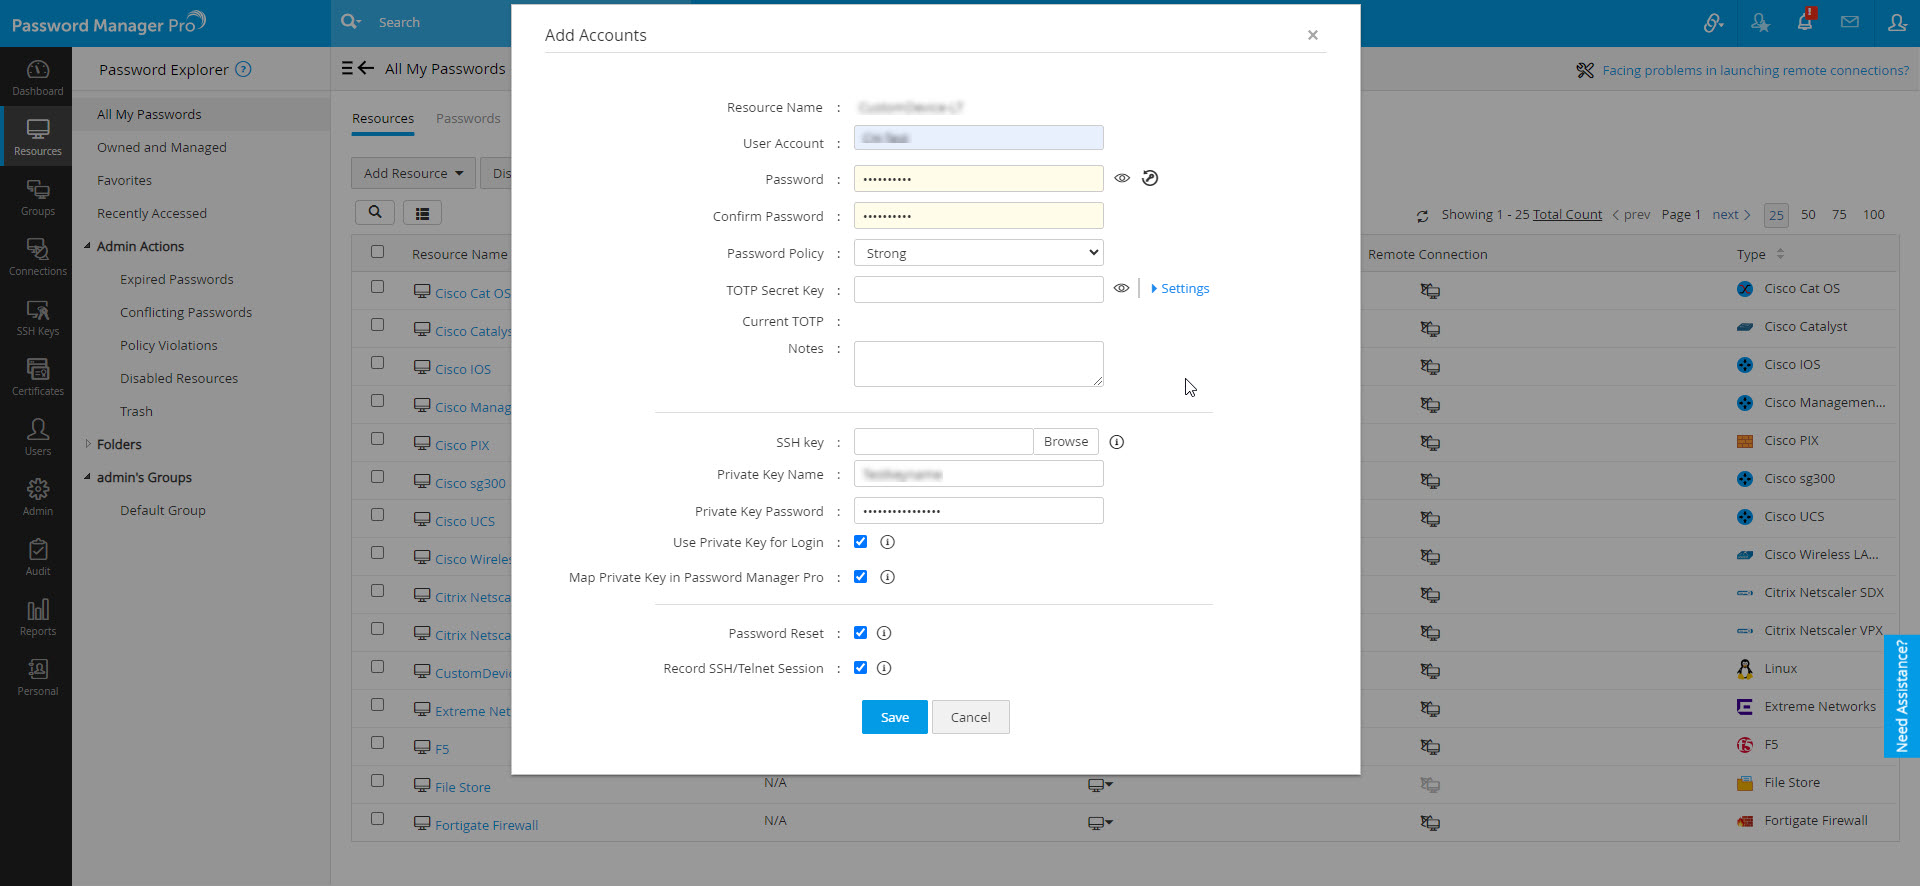The width and height of the screenshot is (1920, 886).
Task: Uncheck the Password Reset checkbox
Action: pos(860,633)
